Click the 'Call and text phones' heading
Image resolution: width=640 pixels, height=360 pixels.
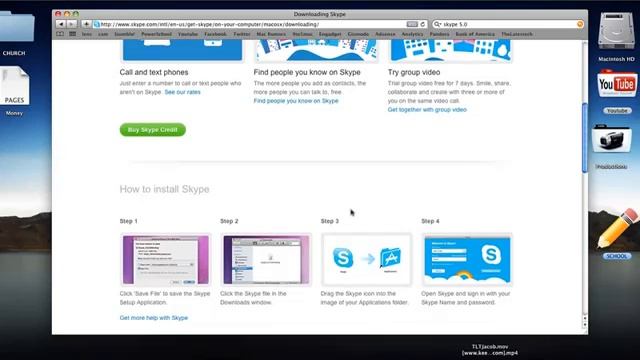click(x=154, y=72)
